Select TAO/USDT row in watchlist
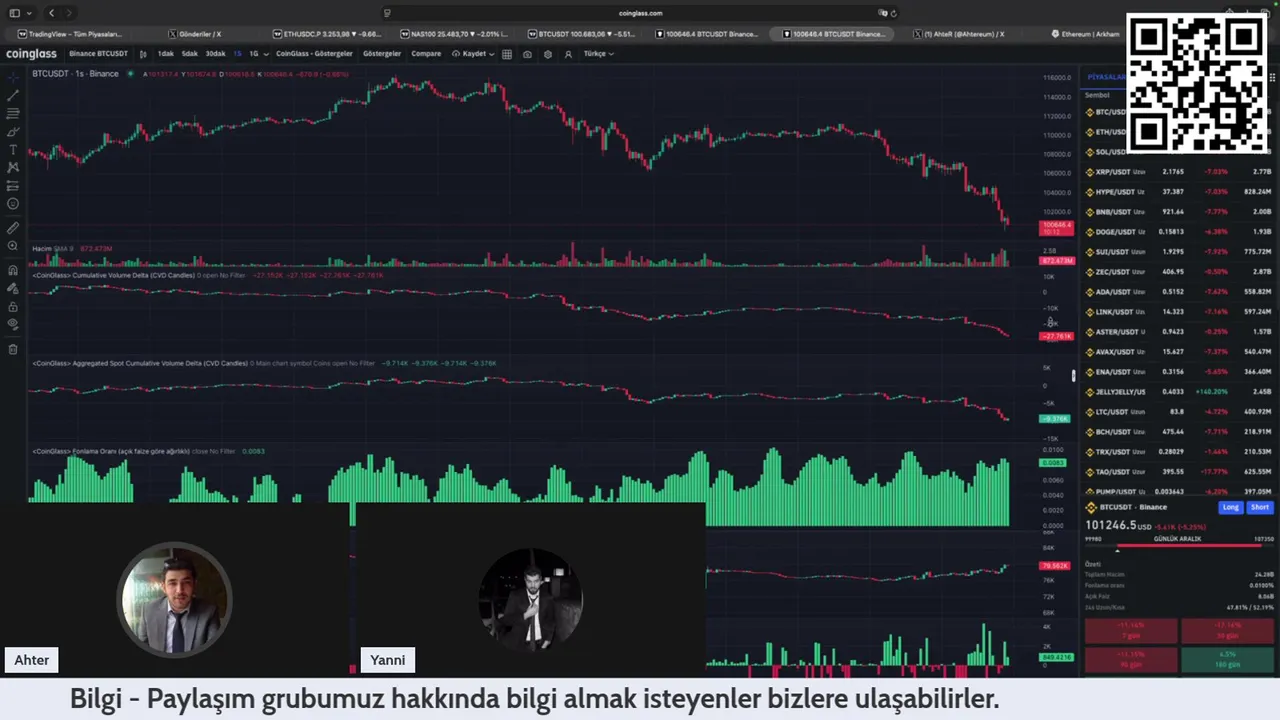1280x720 pixels. (x=1179, y=472)
